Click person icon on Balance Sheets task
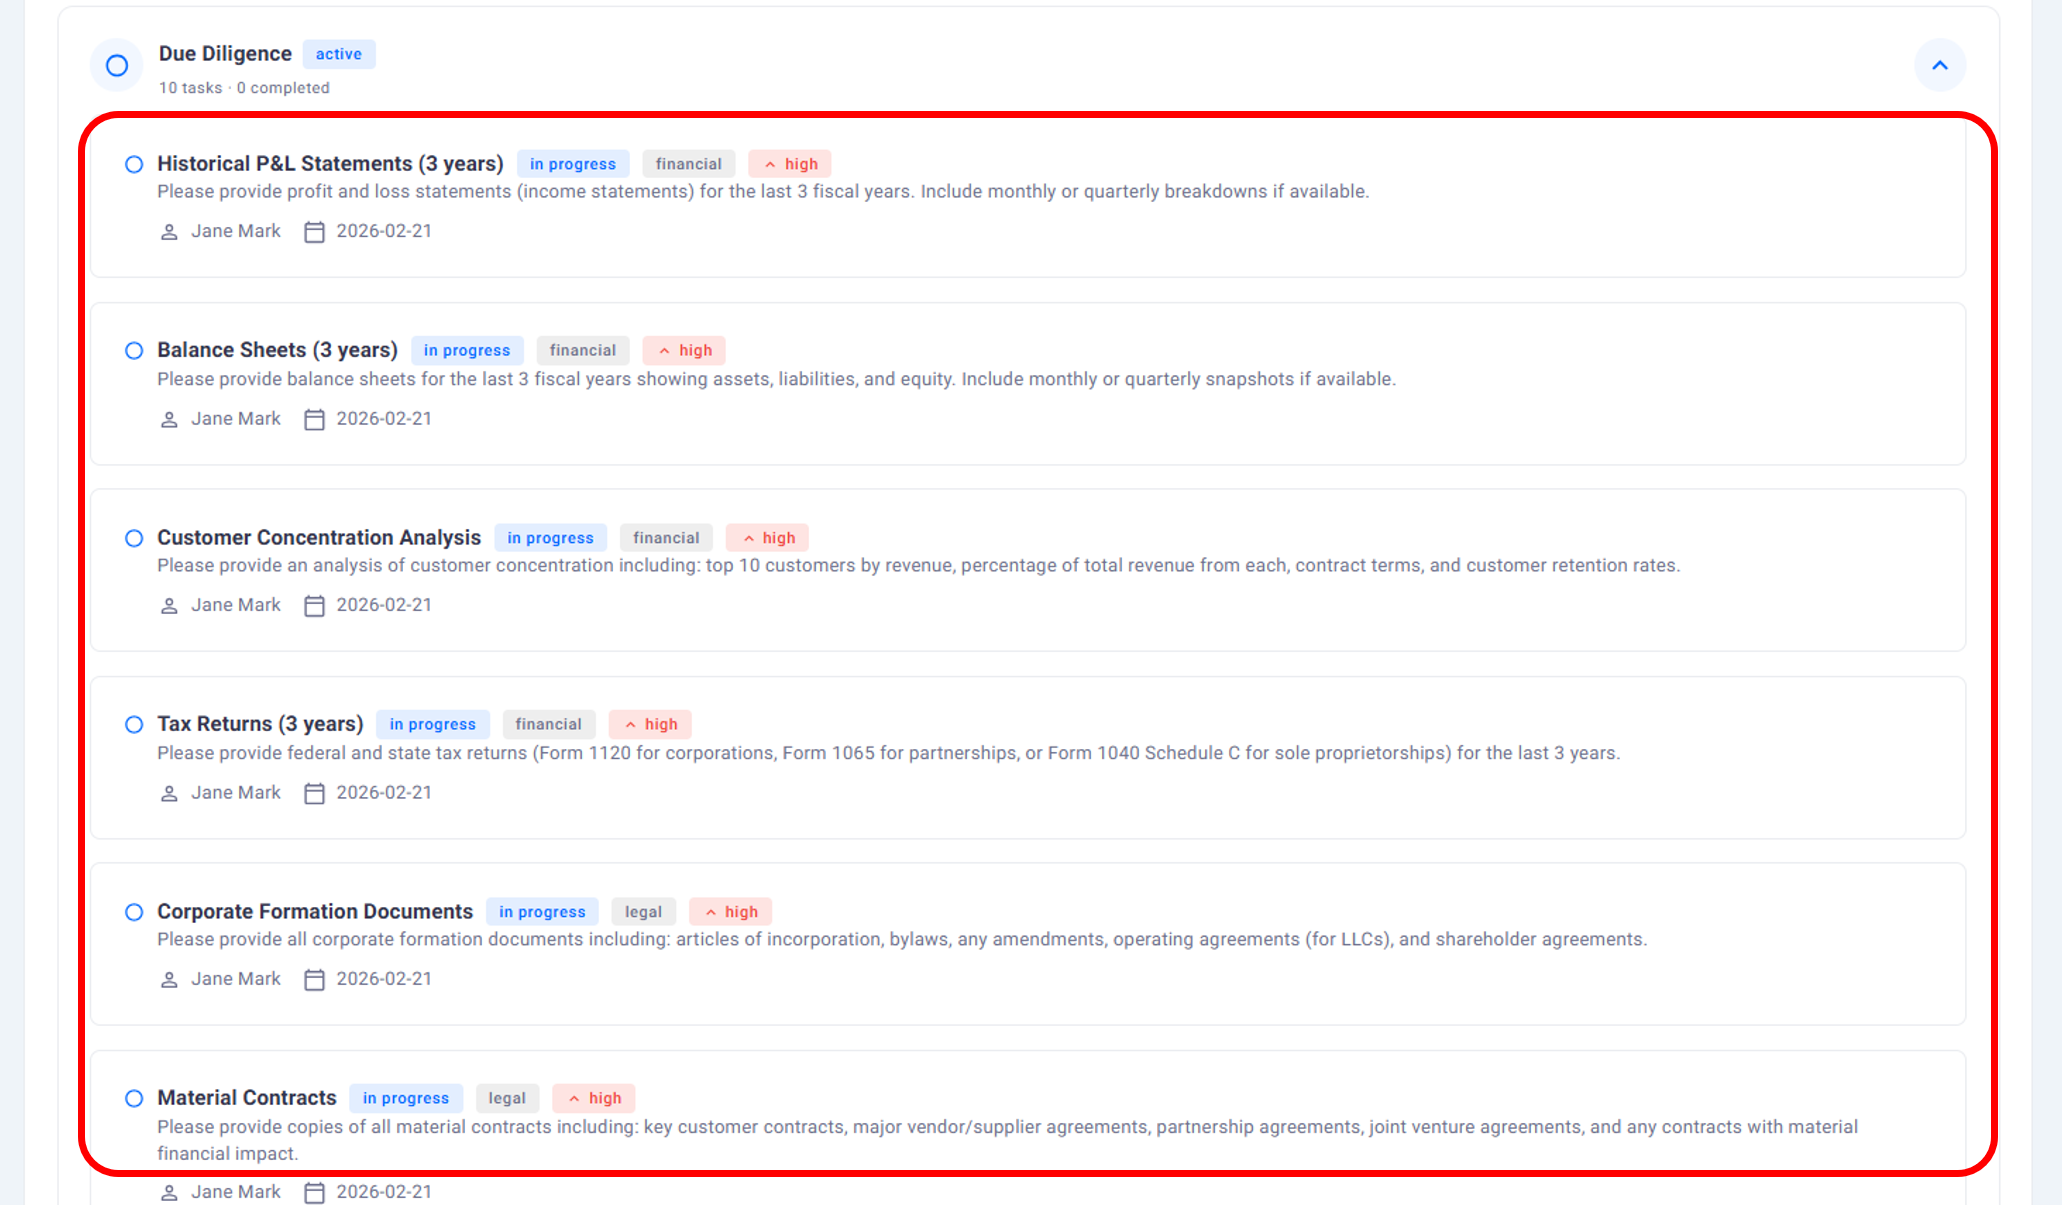2062x1205 pixels. [x=169, y=419]
